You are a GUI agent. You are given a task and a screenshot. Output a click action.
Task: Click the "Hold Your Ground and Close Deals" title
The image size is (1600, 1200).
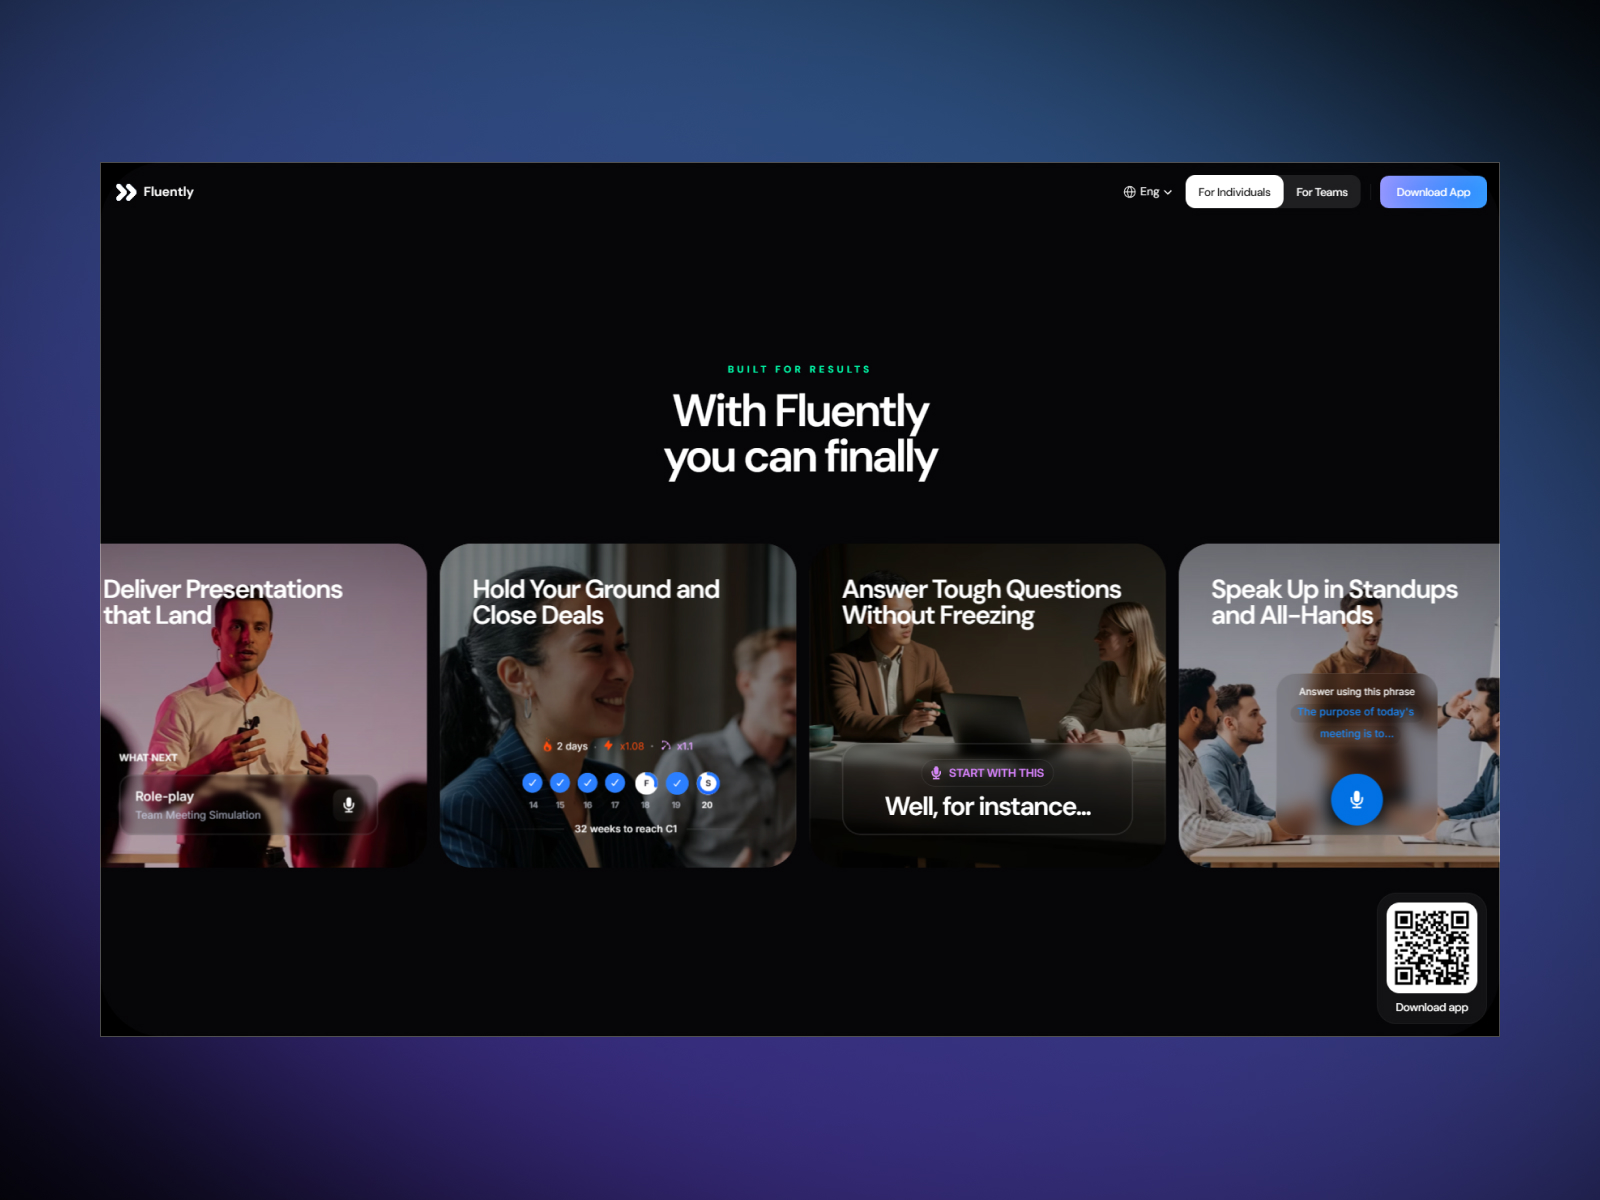(x=596, y=602)
